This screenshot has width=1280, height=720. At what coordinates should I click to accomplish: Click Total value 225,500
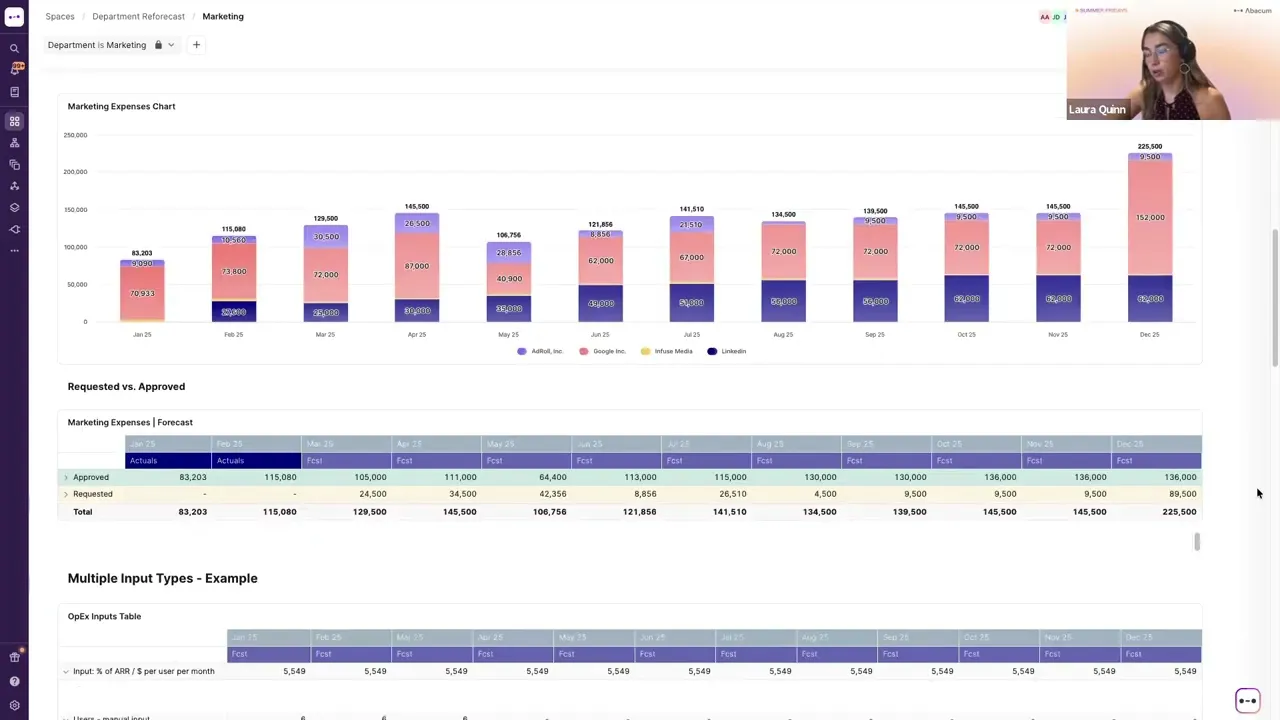1179,512
